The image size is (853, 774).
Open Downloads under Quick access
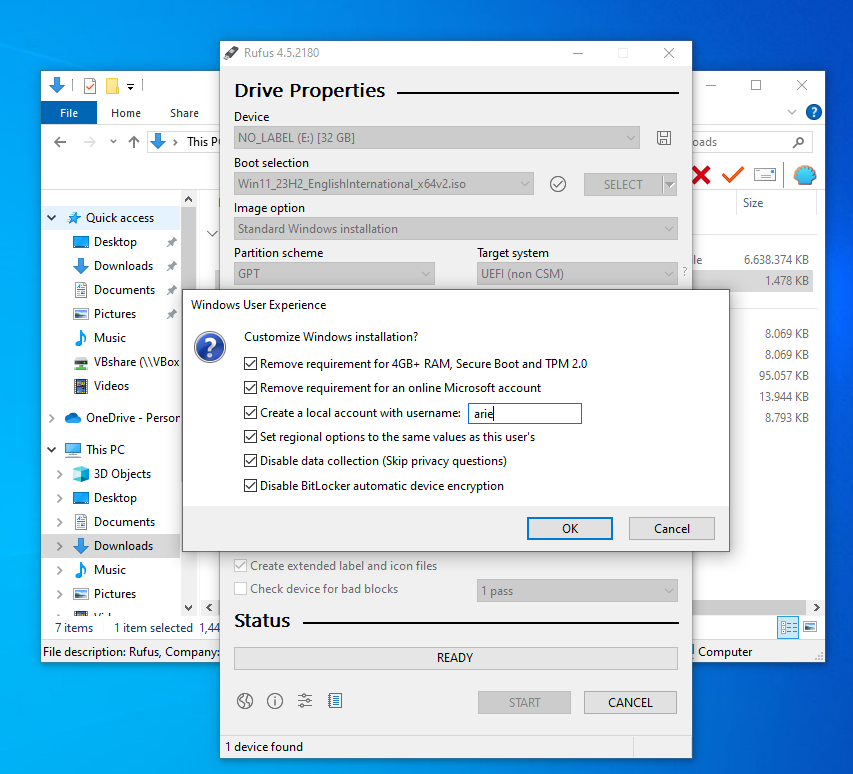pyautogui.click(x=123, y=266)
